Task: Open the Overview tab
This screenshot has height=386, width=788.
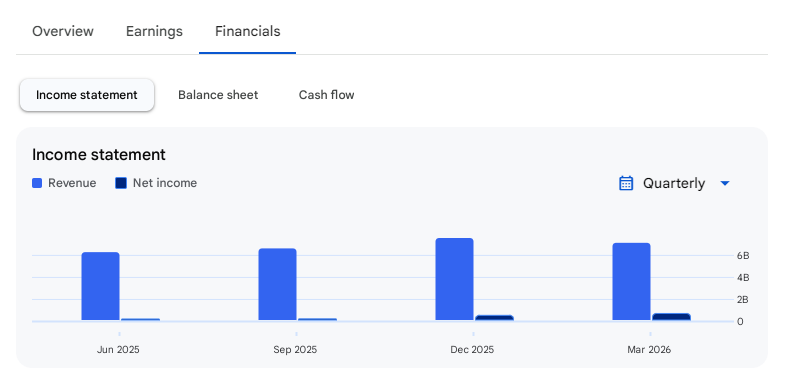Action: tap(63, 31)
